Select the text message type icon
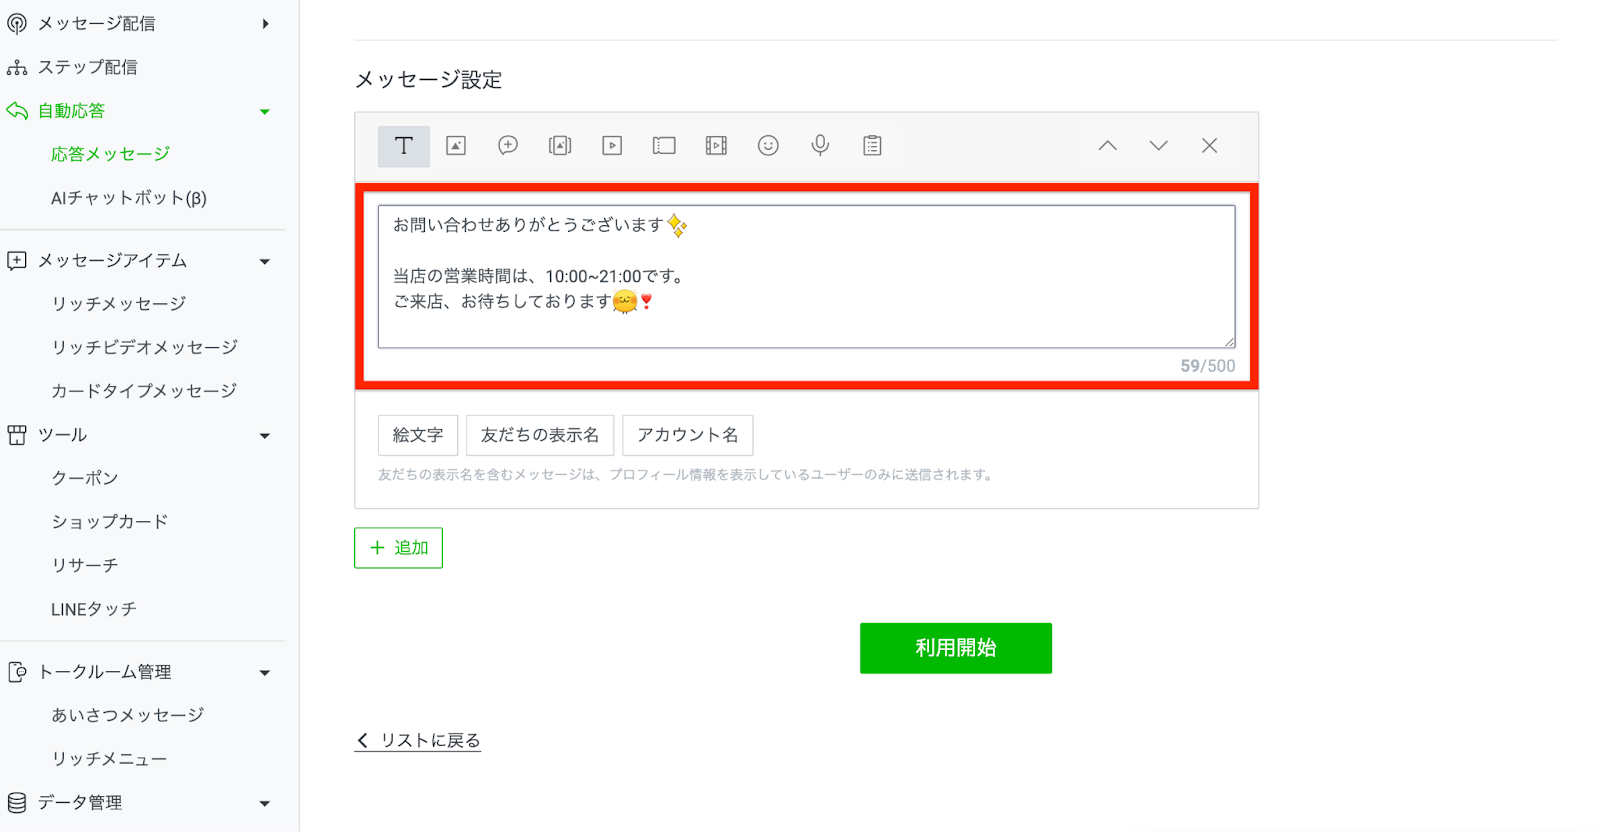1600x832 pixels. [404, 146]
